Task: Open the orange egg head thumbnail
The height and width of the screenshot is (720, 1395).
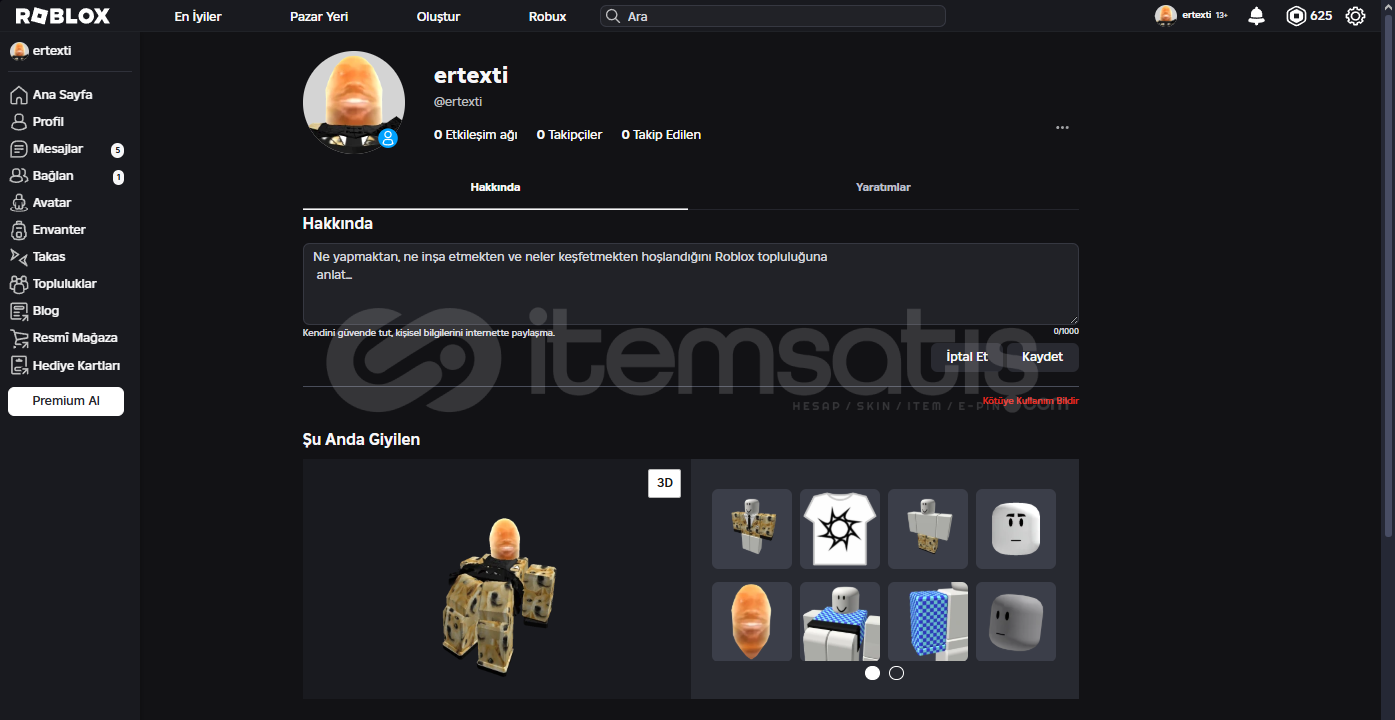Action: click(752, 622)
